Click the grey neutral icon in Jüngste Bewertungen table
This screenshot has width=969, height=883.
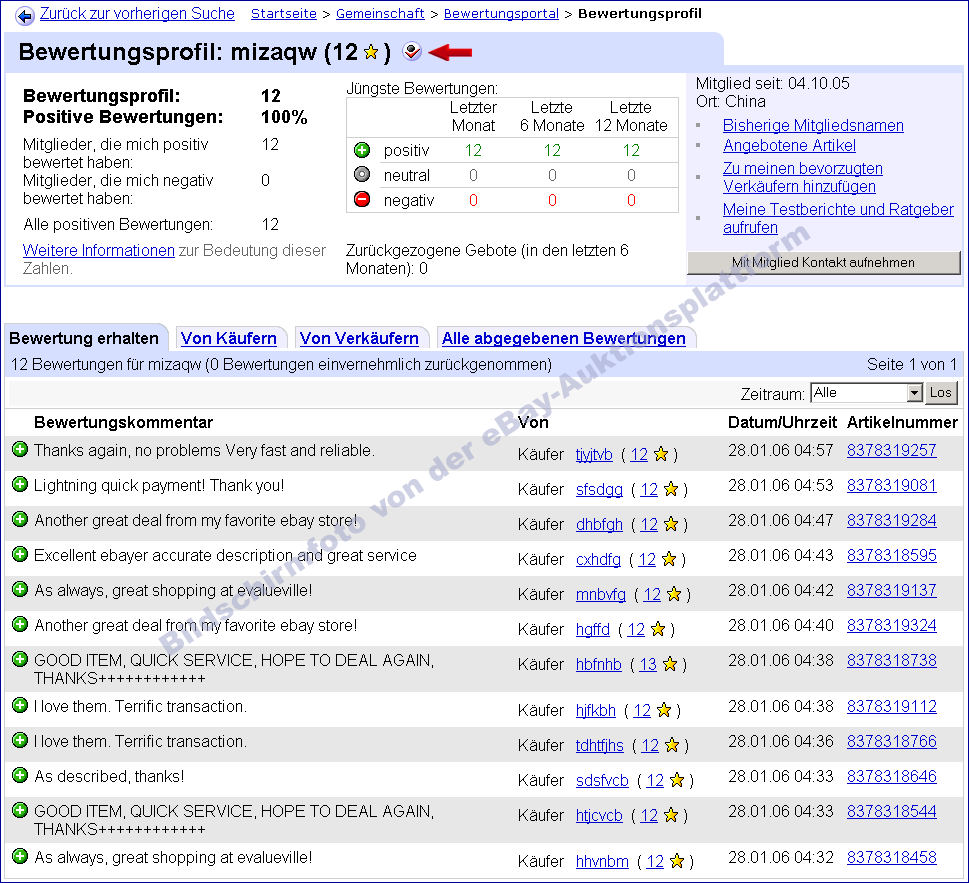(x=362, y=174)
